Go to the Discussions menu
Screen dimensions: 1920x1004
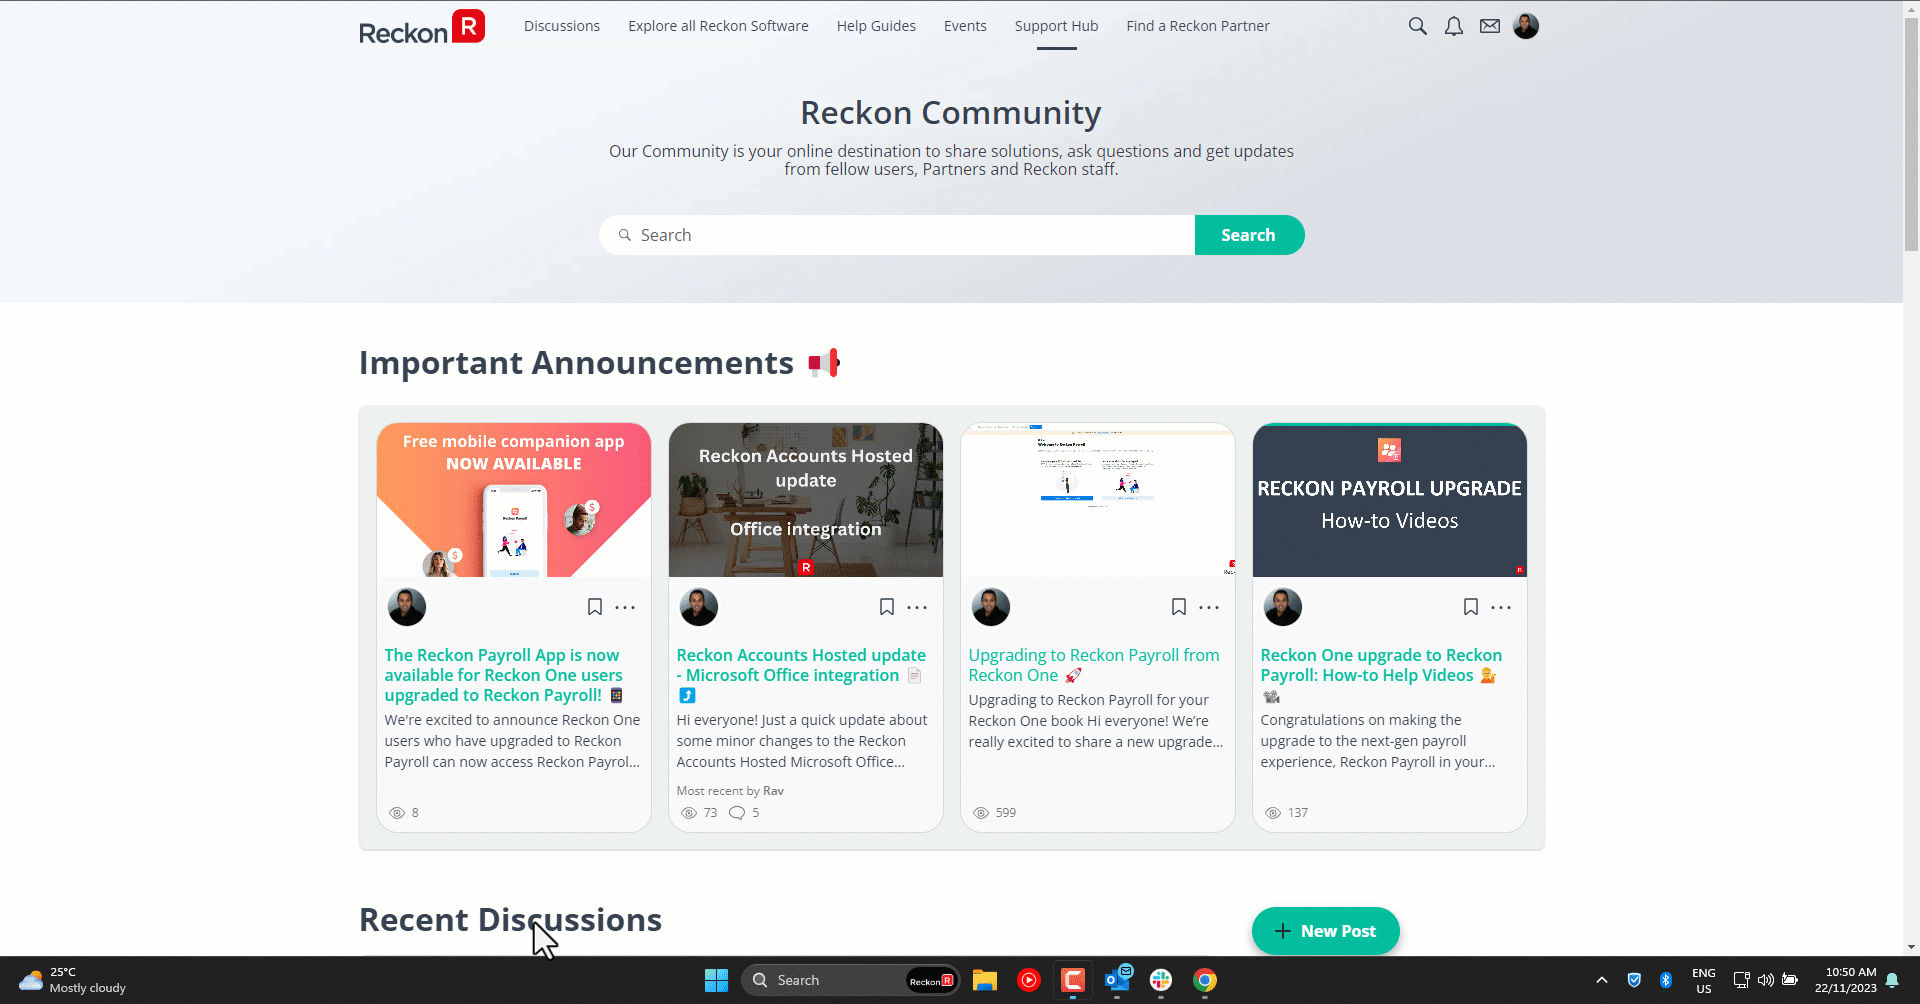(562, 26)
